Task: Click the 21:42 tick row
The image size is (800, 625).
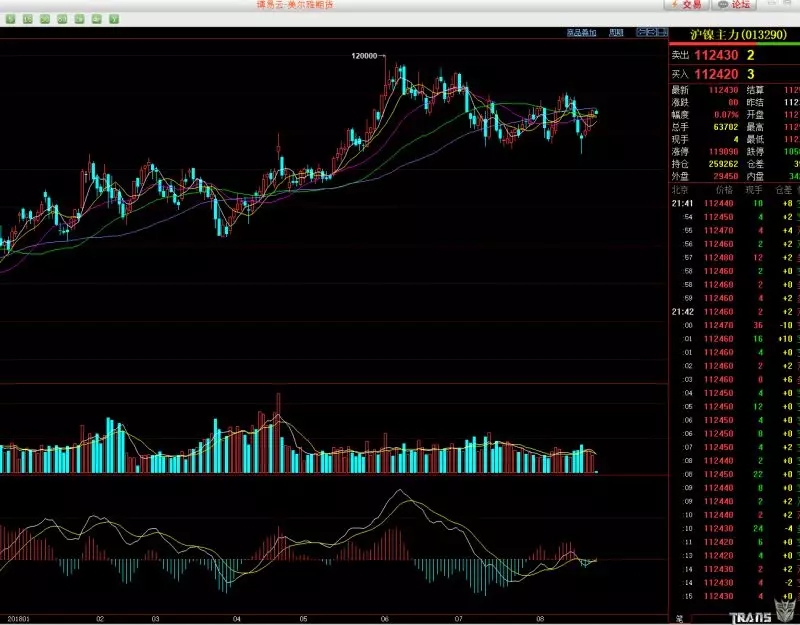Action: (734, 312)
